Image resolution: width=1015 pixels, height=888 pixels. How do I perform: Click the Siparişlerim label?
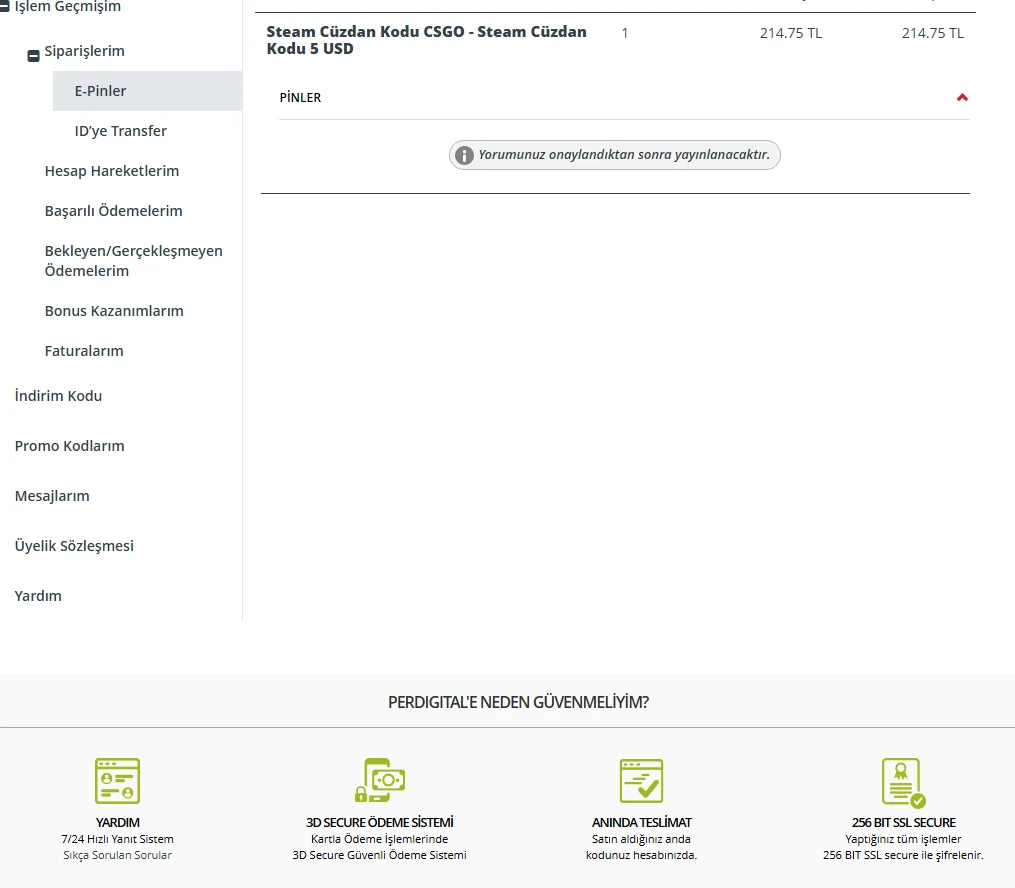click(x=84, y=51)
